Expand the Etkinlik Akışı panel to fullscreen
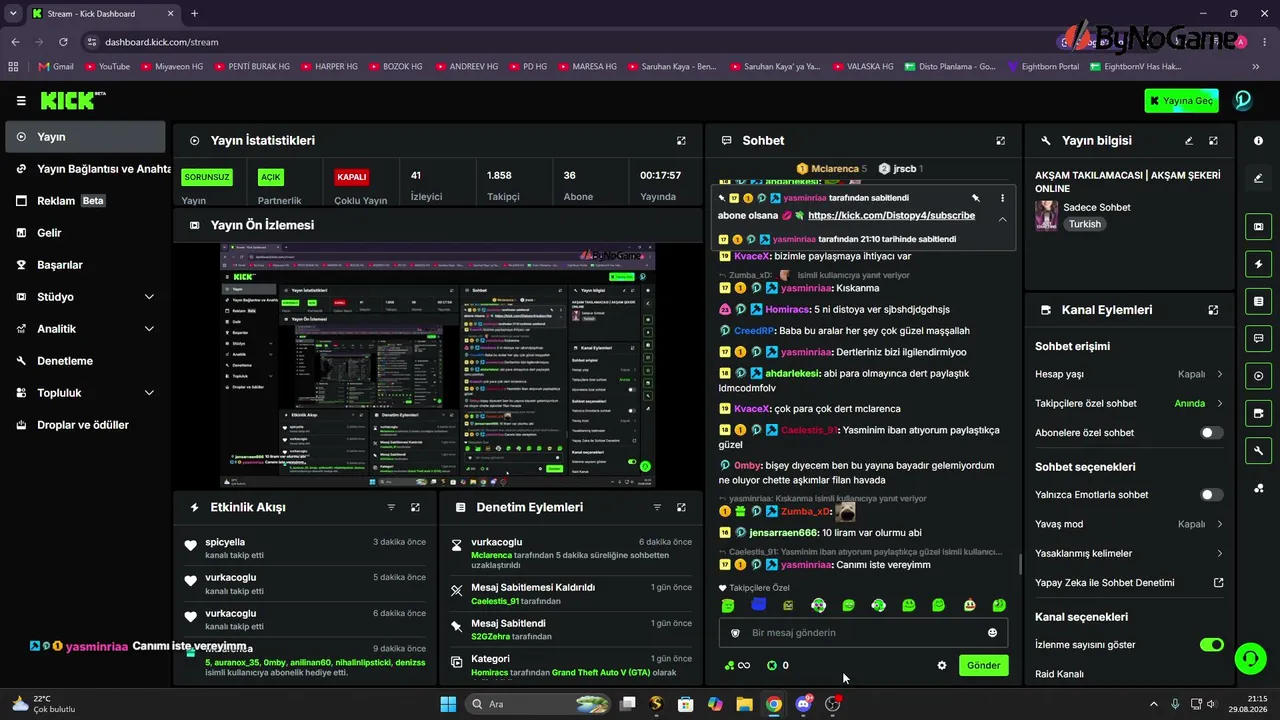This screenshot has width=1280, height=720. coord(415,507)
